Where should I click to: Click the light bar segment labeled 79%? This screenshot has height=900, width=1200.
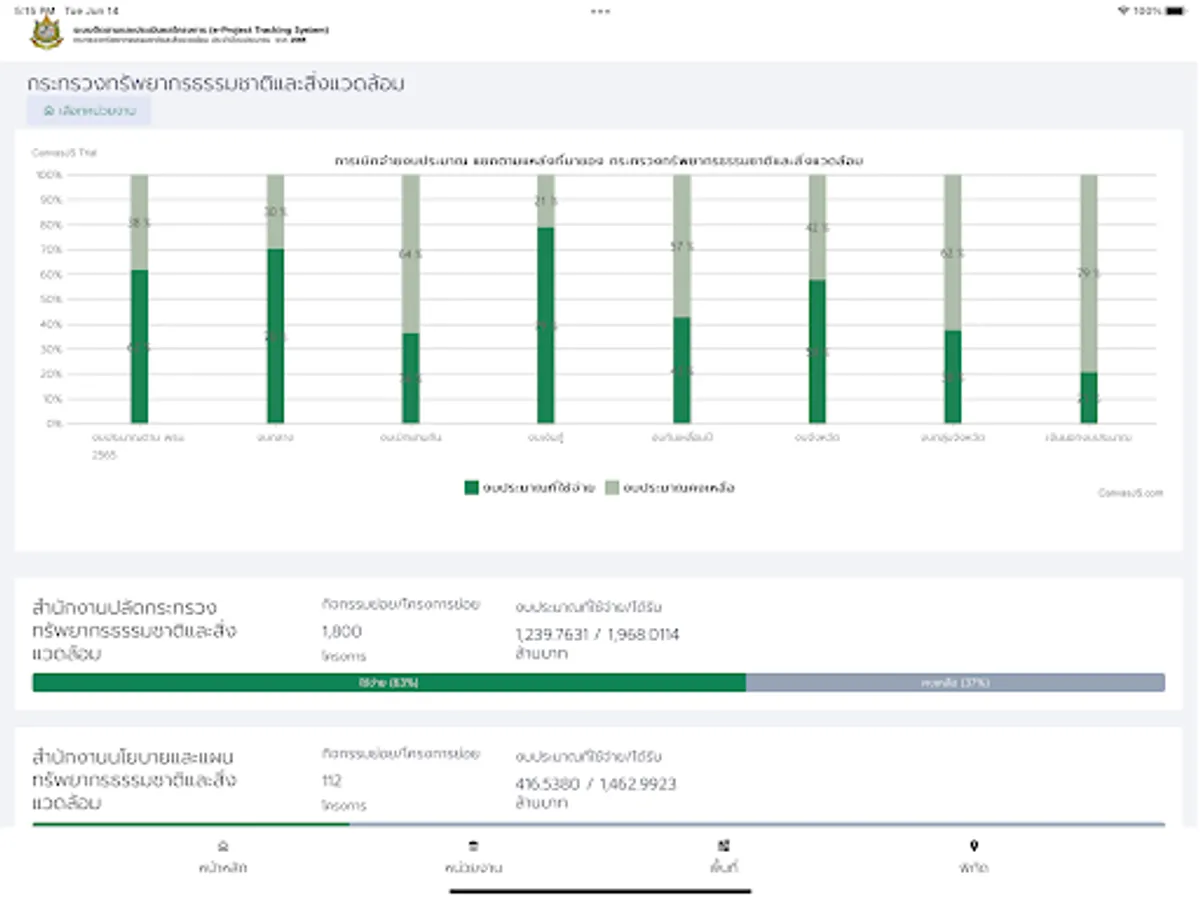tap(1089, 273)
